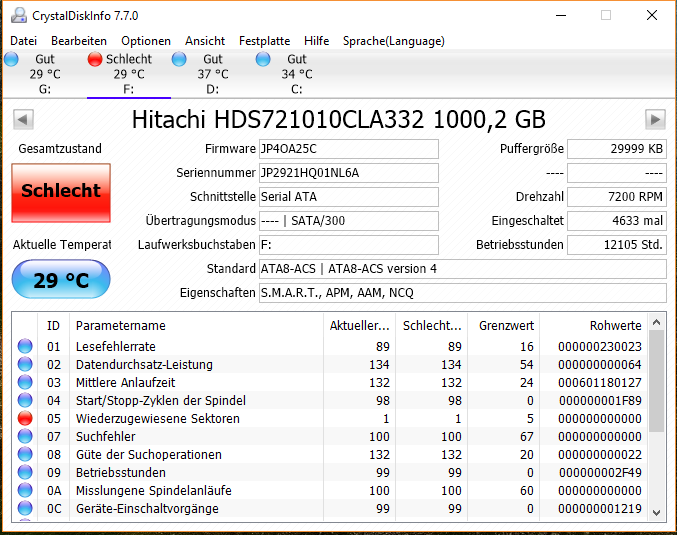Click the Betriebsstunden field 12105 Std.

click(x=617, y=245)
